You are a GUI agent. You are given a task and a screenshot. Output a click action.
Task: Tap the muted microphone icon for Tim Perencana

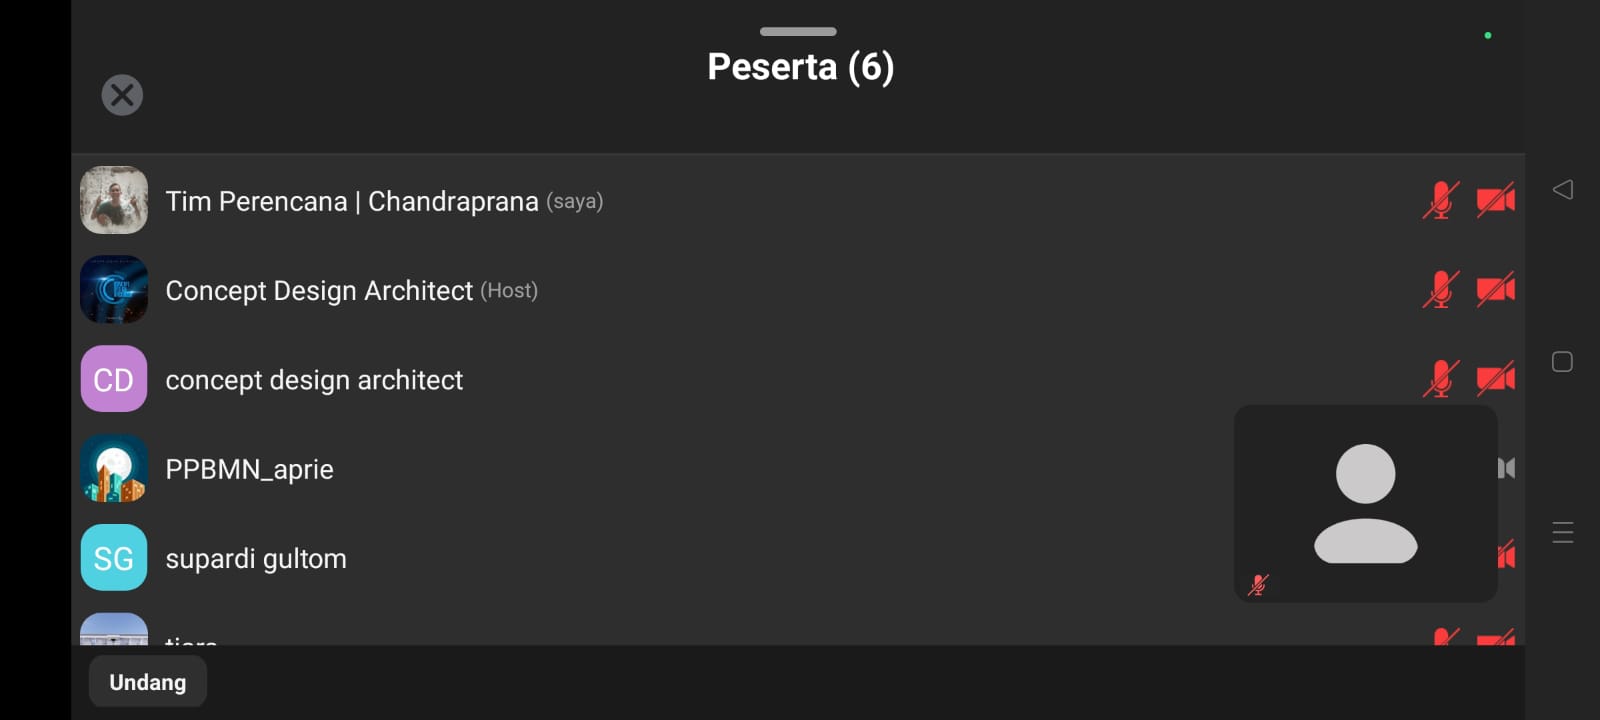pyautogui.click(x=1441, y=200)
